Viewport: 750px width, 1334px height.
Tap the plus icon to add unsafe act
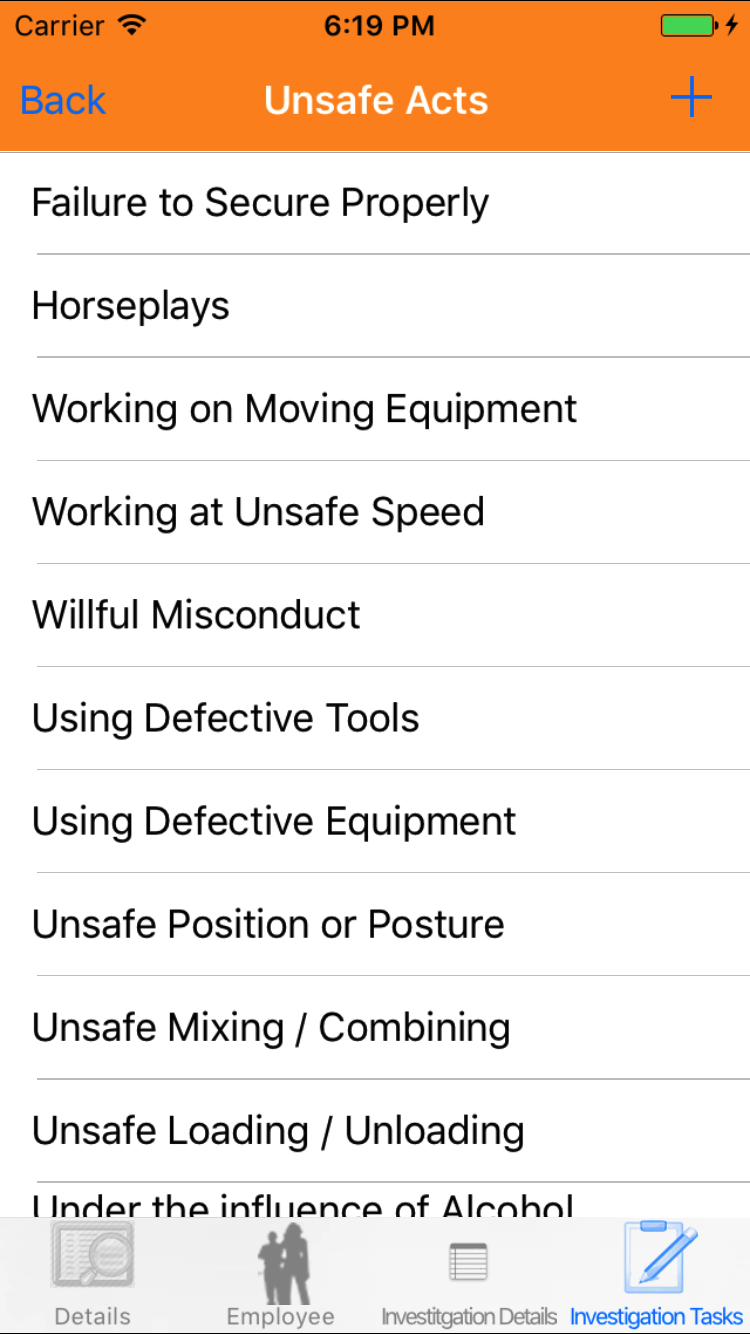click(690, 99)
